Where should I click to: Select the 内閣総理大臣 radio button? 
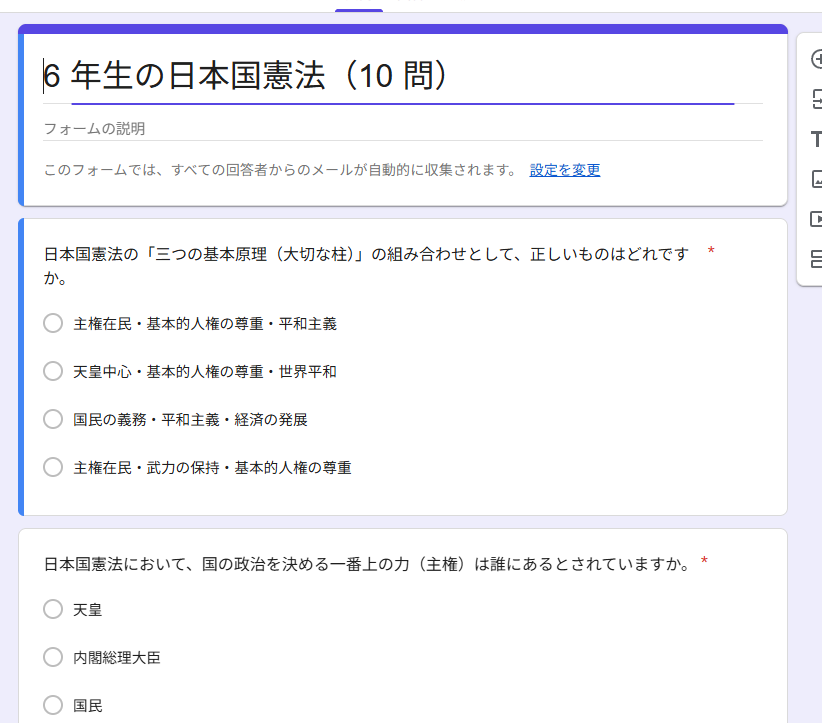click(53, 657)
